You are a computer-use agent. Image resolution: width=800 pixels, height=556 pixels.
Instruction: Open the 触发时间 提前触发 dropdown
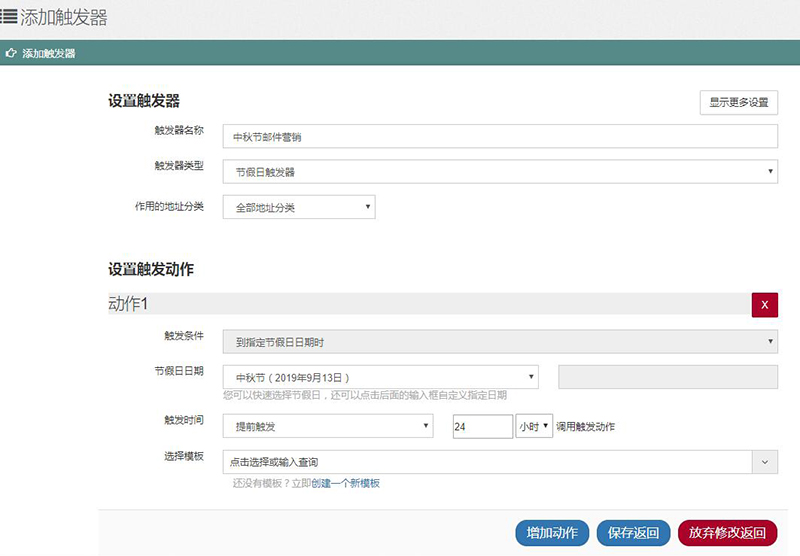click(327, 426)
